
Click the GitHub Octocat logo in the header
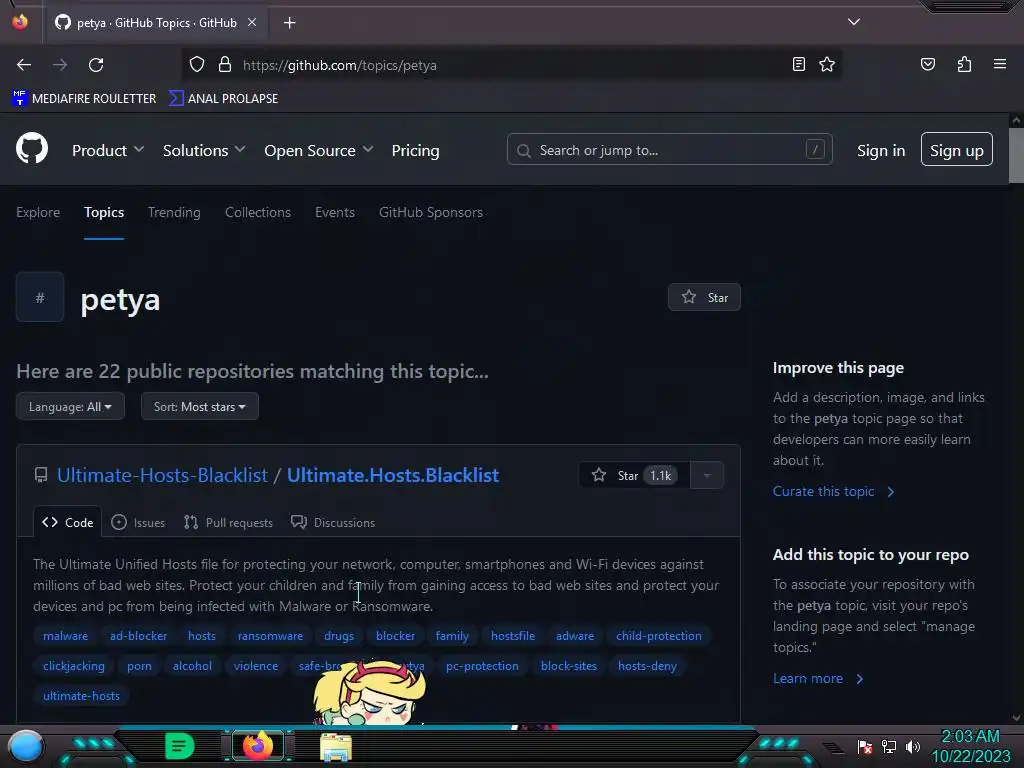pos(32,149)
